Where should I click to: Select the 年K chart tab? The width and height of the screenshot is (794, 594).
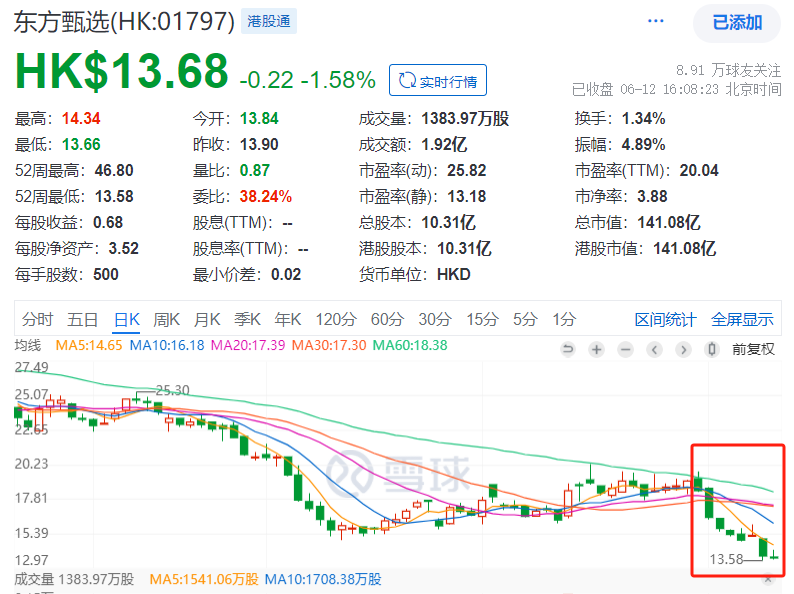coord(288,320)
